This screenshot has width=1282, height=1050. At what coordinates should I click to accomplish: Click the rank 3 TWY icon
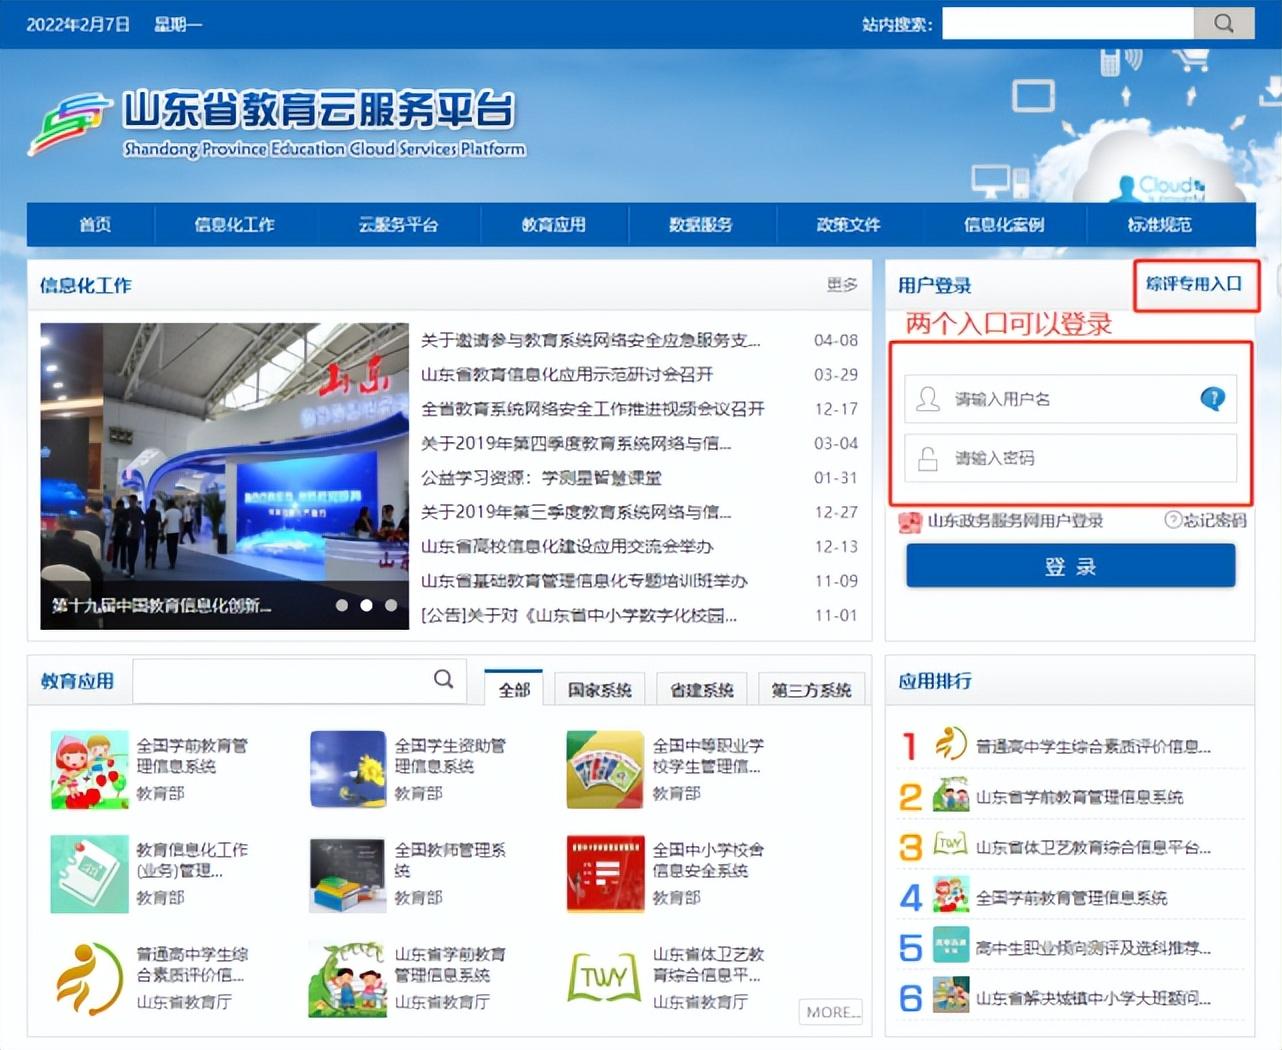[x=951, y=846]
